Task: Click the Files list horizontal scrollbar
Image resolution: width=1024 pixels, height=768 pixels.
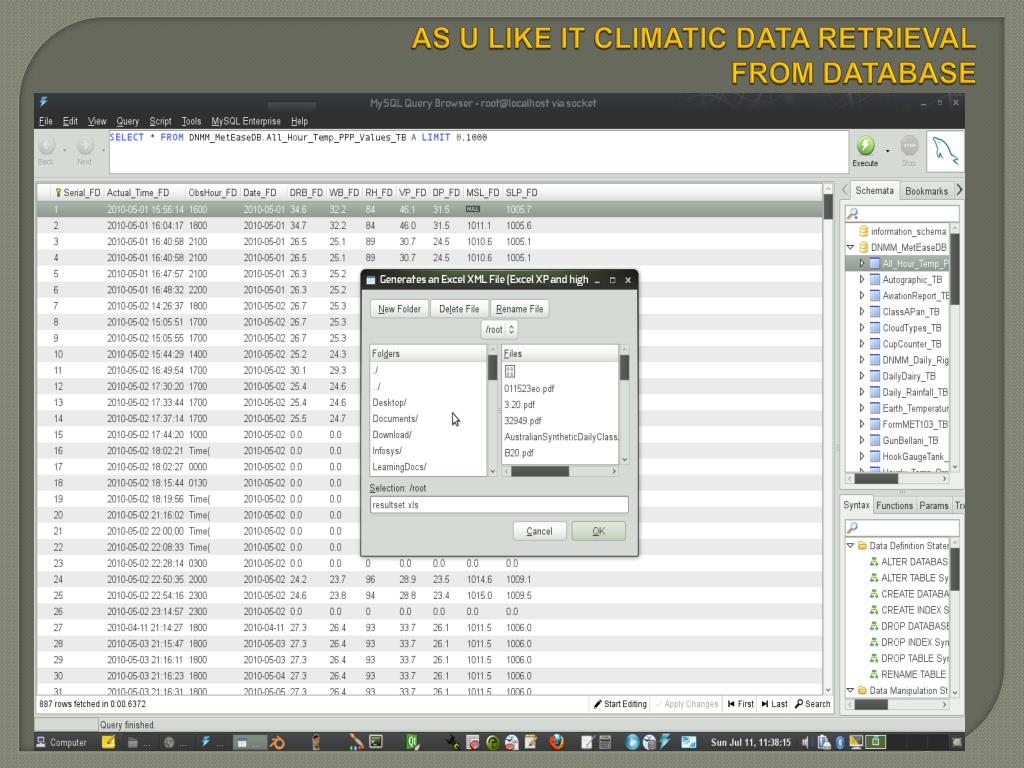Action: (560, 471)
